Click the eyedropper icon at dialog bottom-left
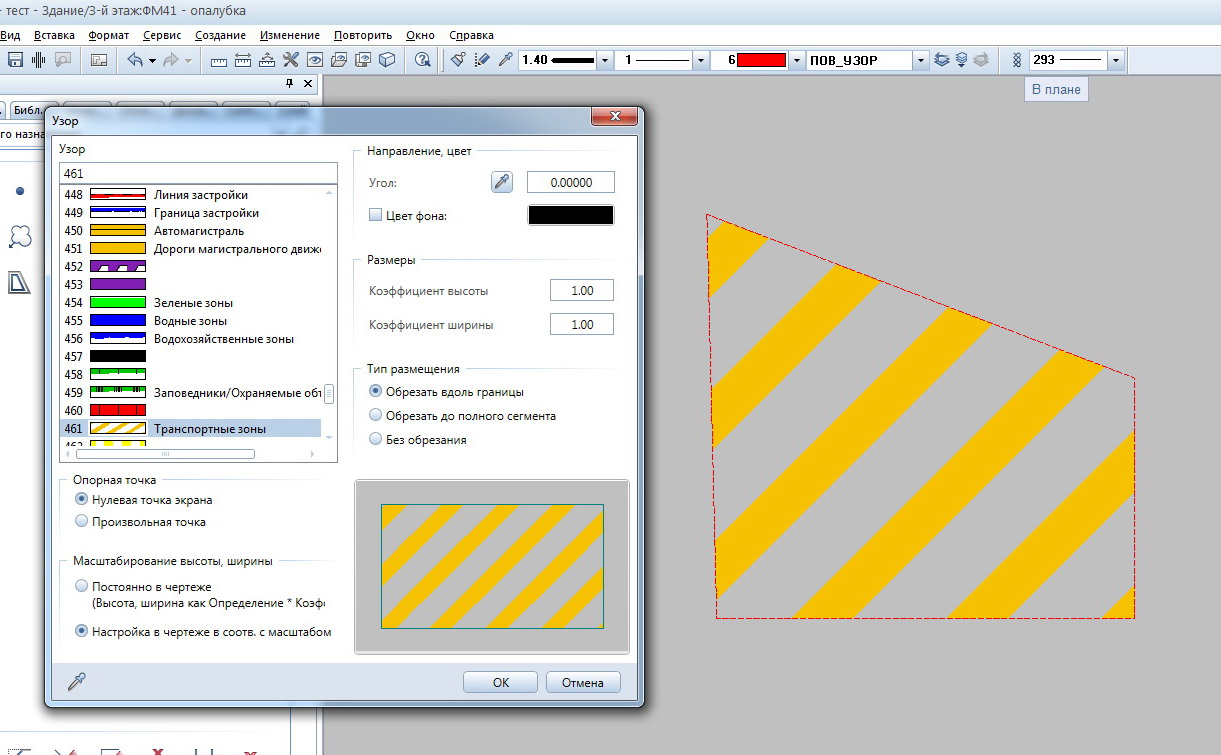The width and height of the screenshot is (1221, 755). (x=76, y=681)
